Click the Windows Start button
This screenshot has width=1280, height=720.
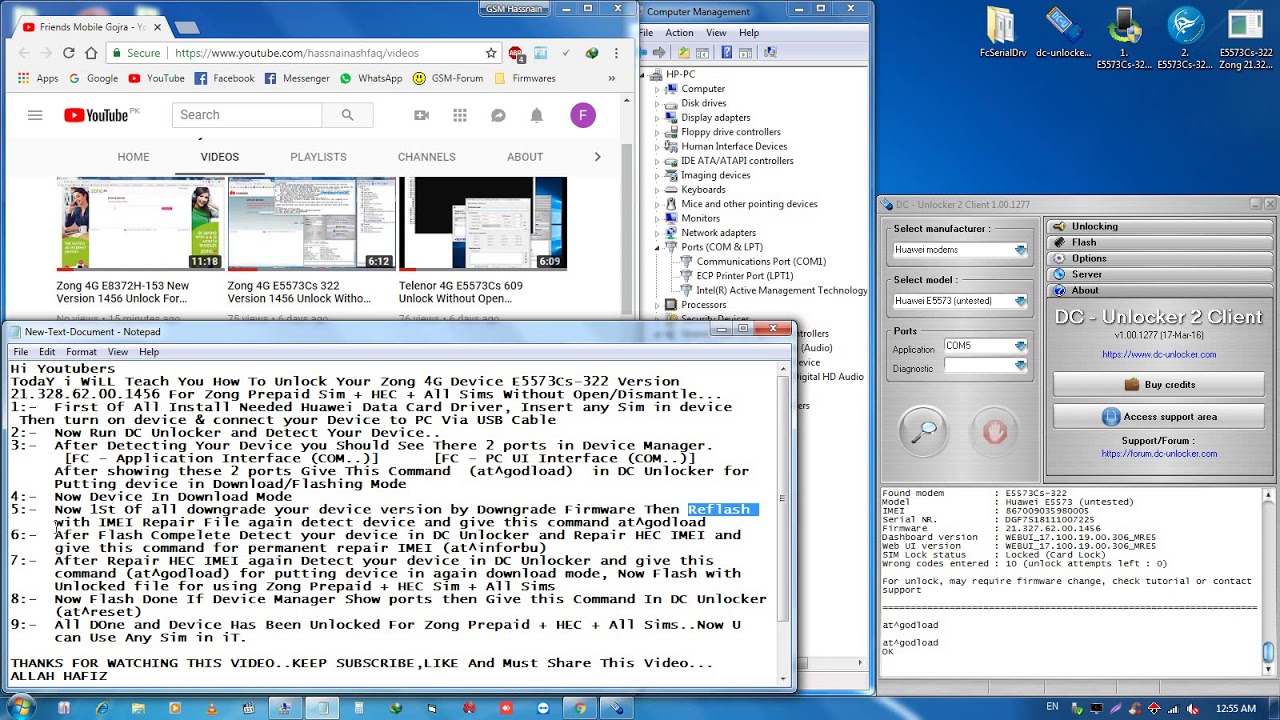(19, 708)
